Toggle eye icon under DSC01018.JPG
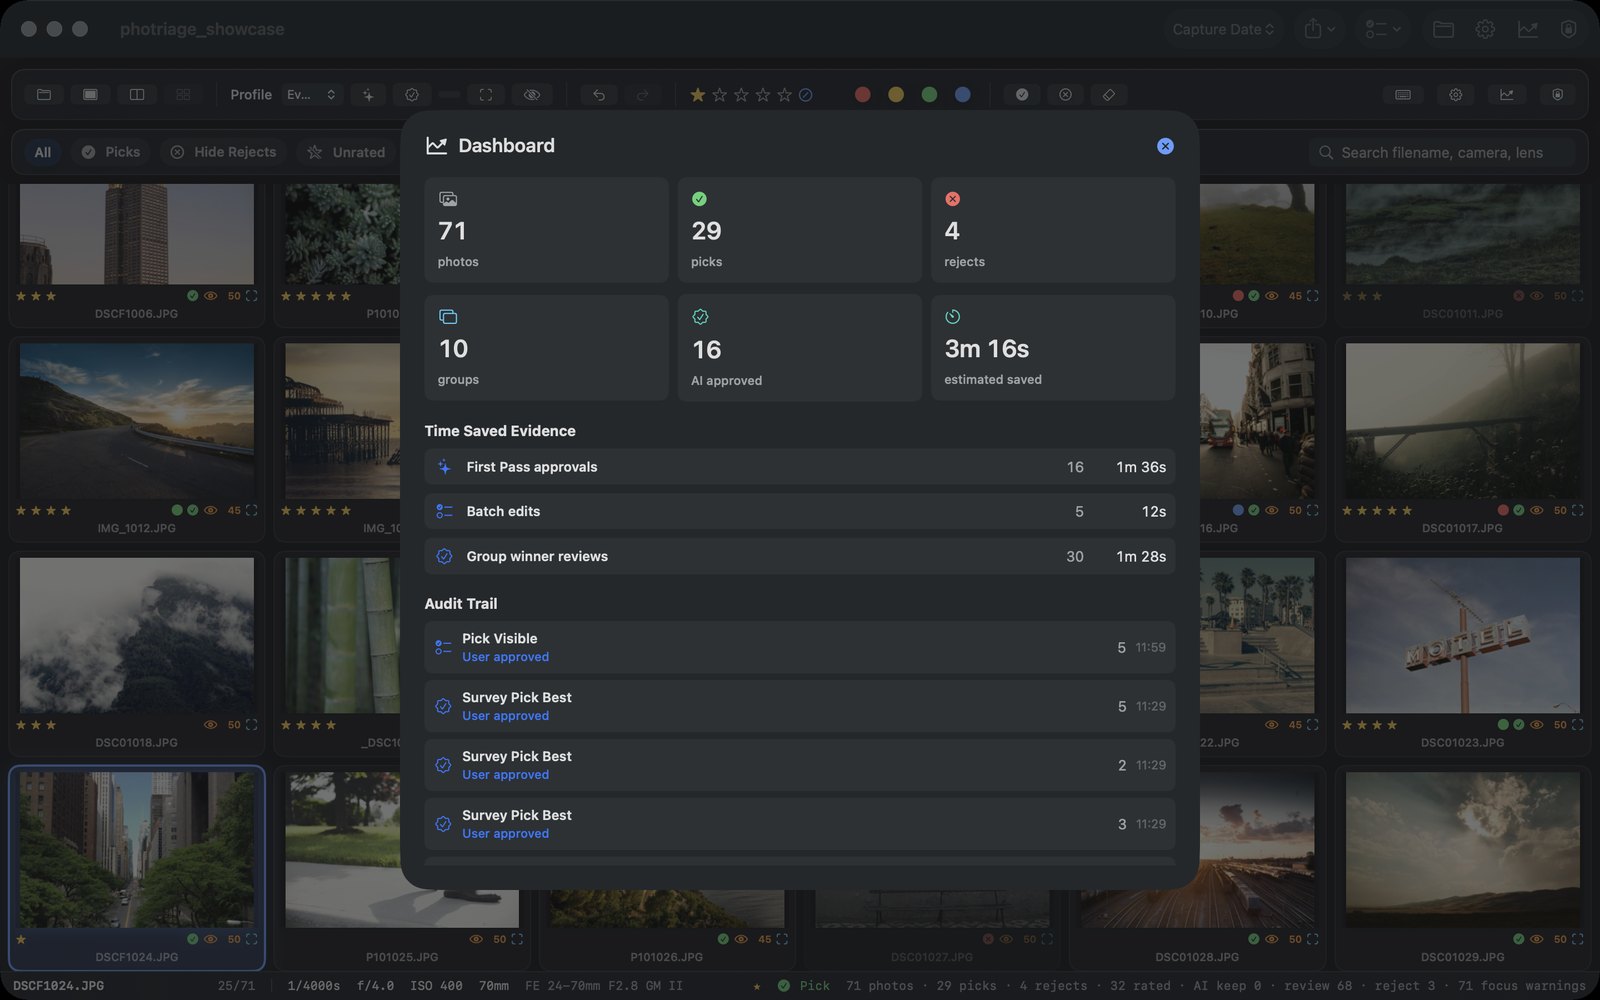1600x1000 pixels. click(210, 725)
